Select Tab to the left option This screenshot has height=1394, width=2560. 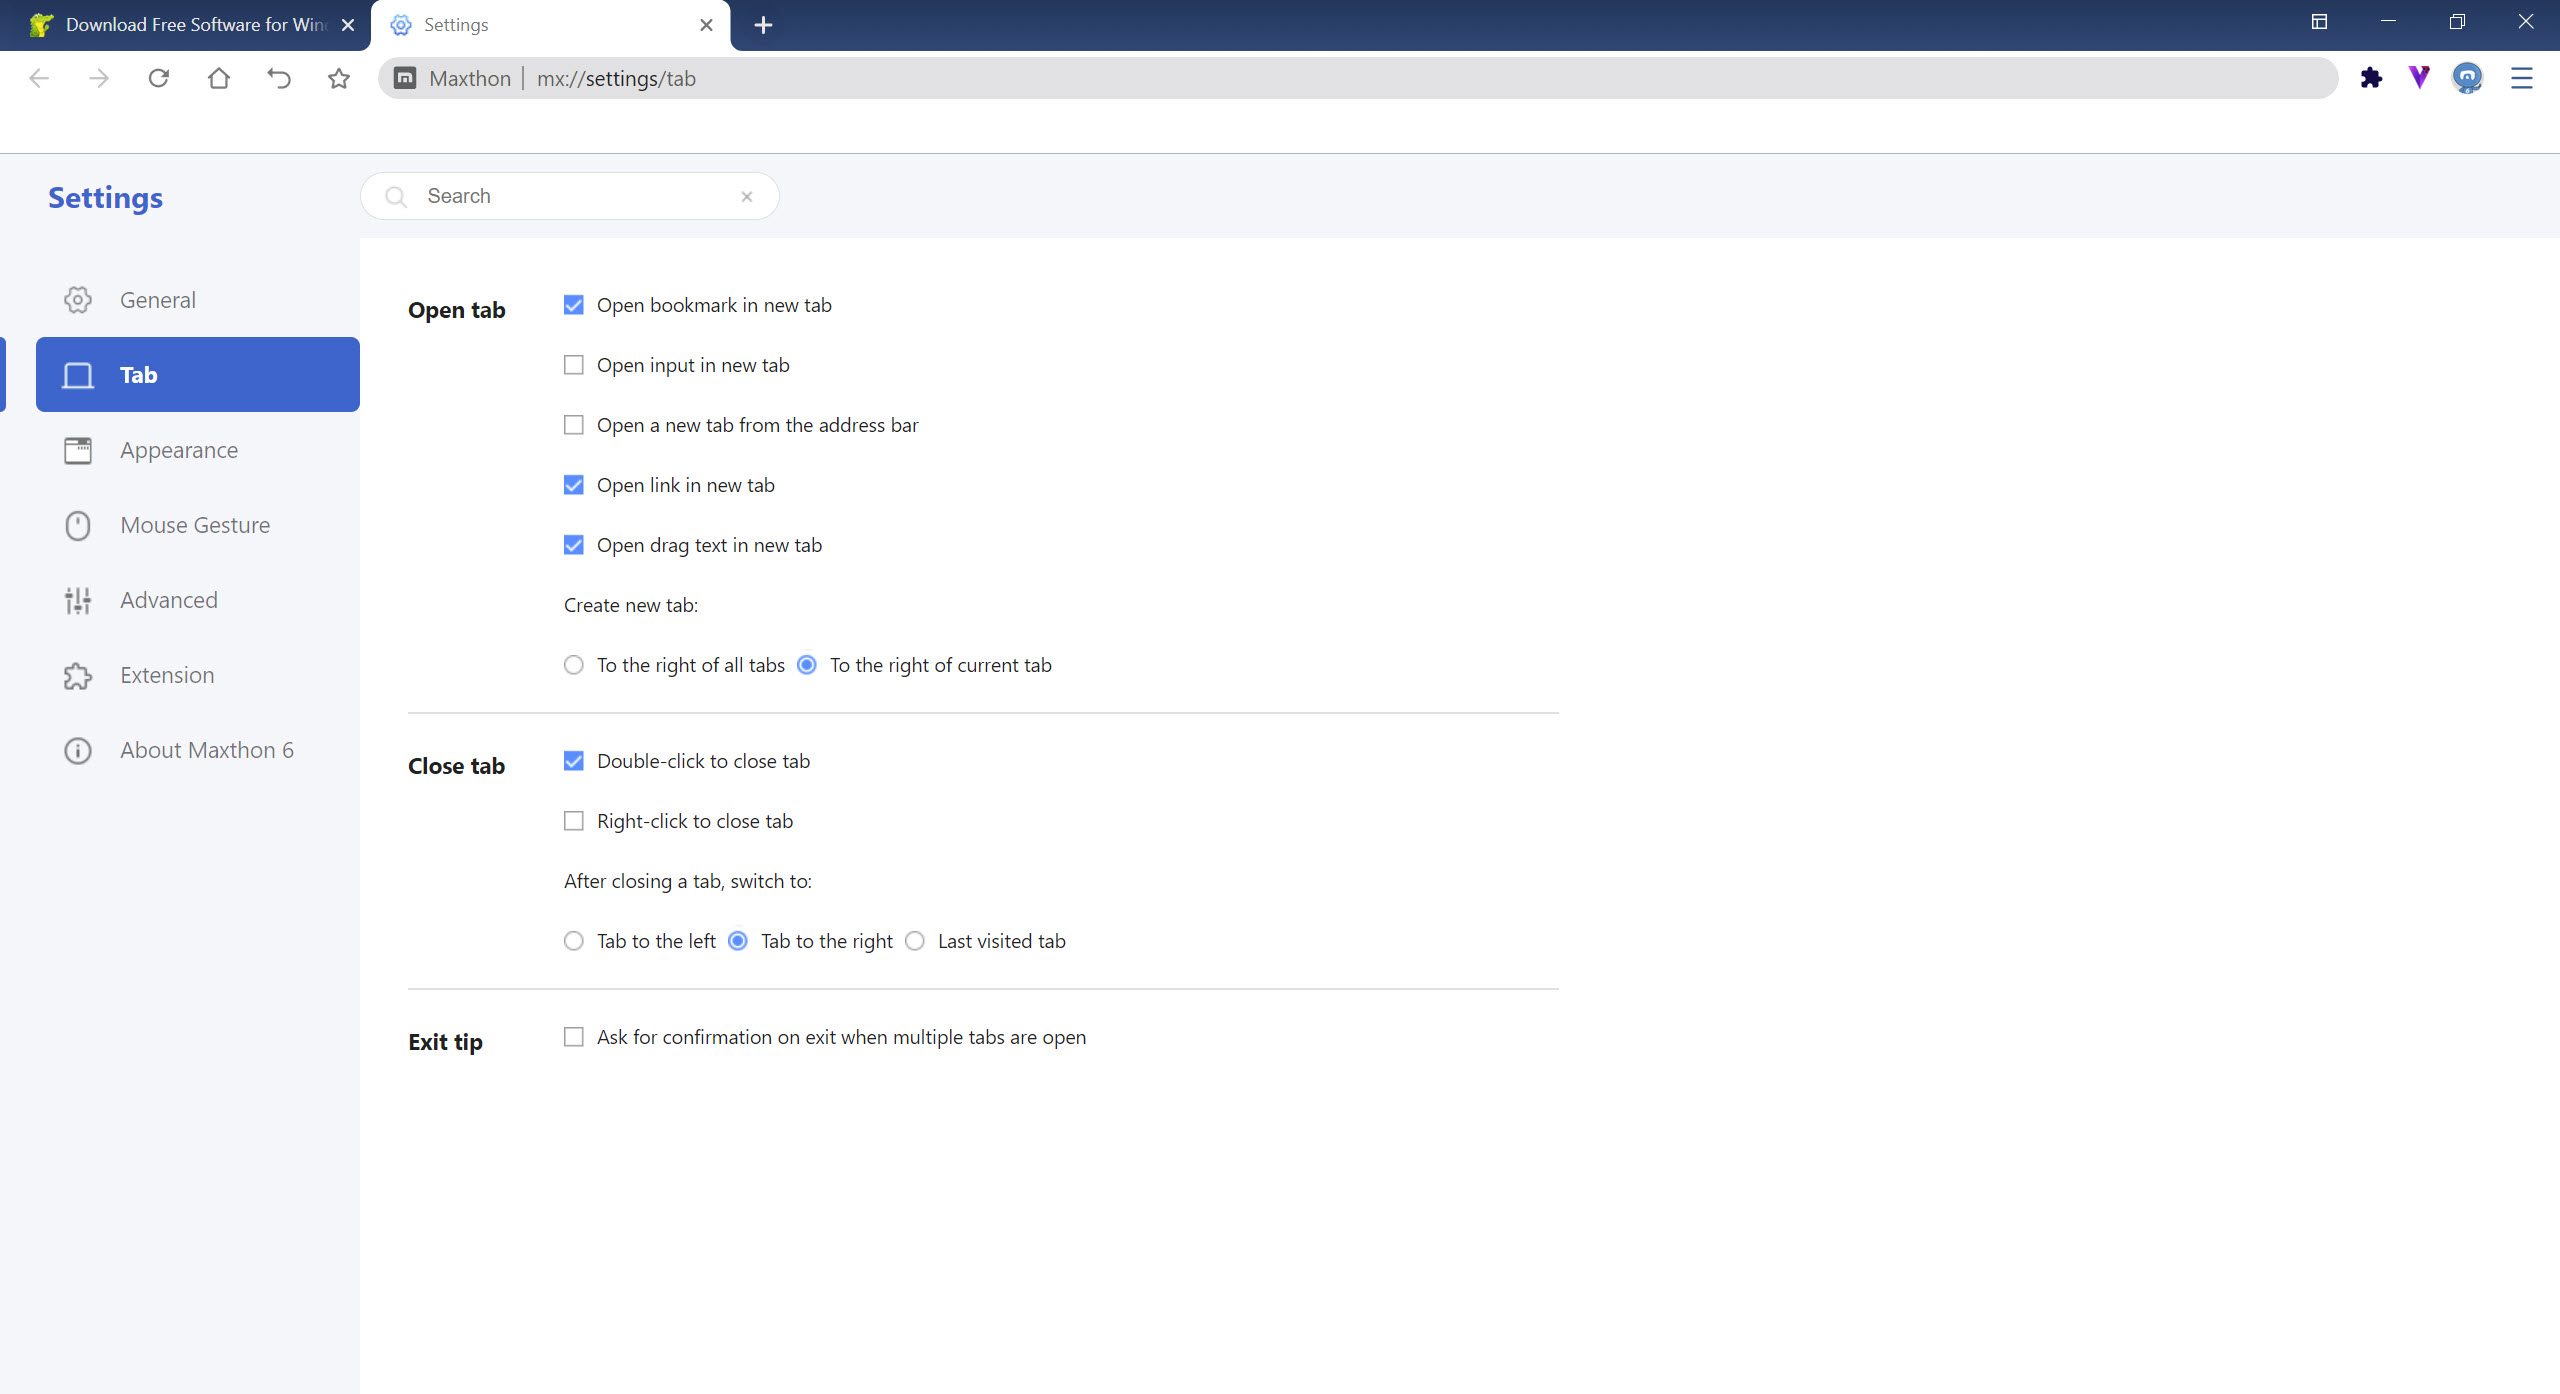tap(573, 941)
